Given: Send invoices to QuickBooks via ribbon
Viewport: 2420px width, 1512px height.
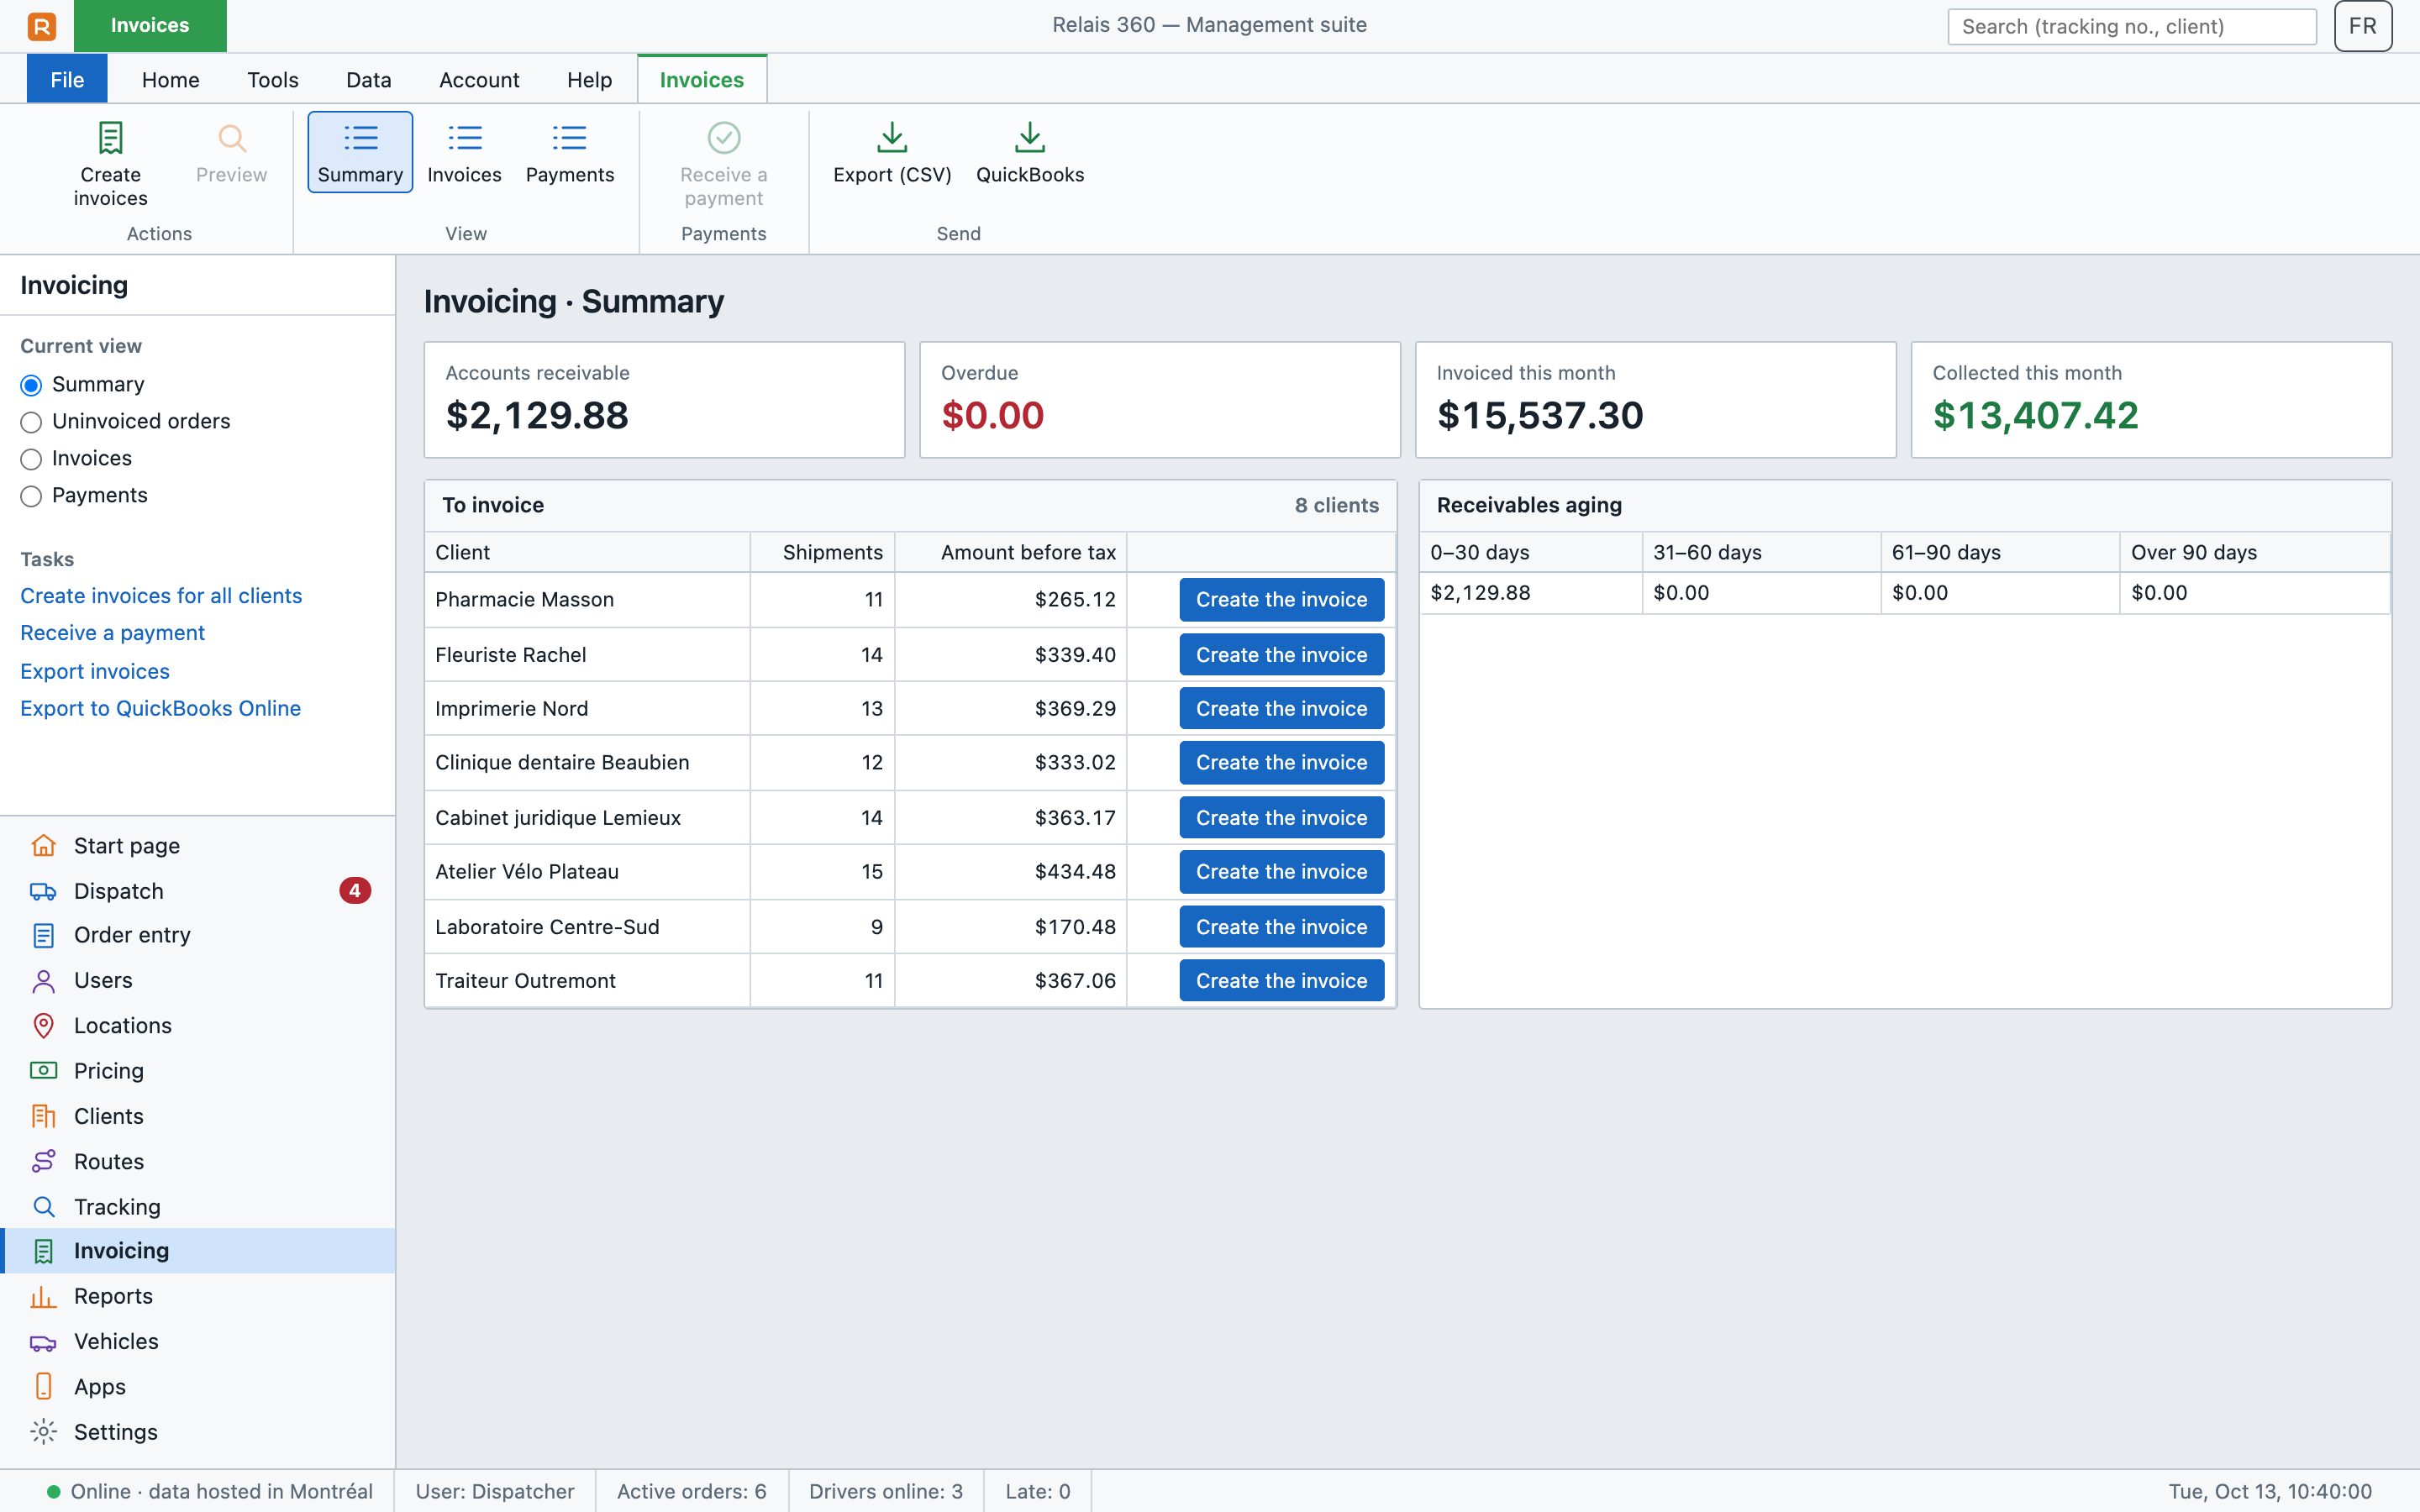Looking at the screenshot, I should [1030, 152].
